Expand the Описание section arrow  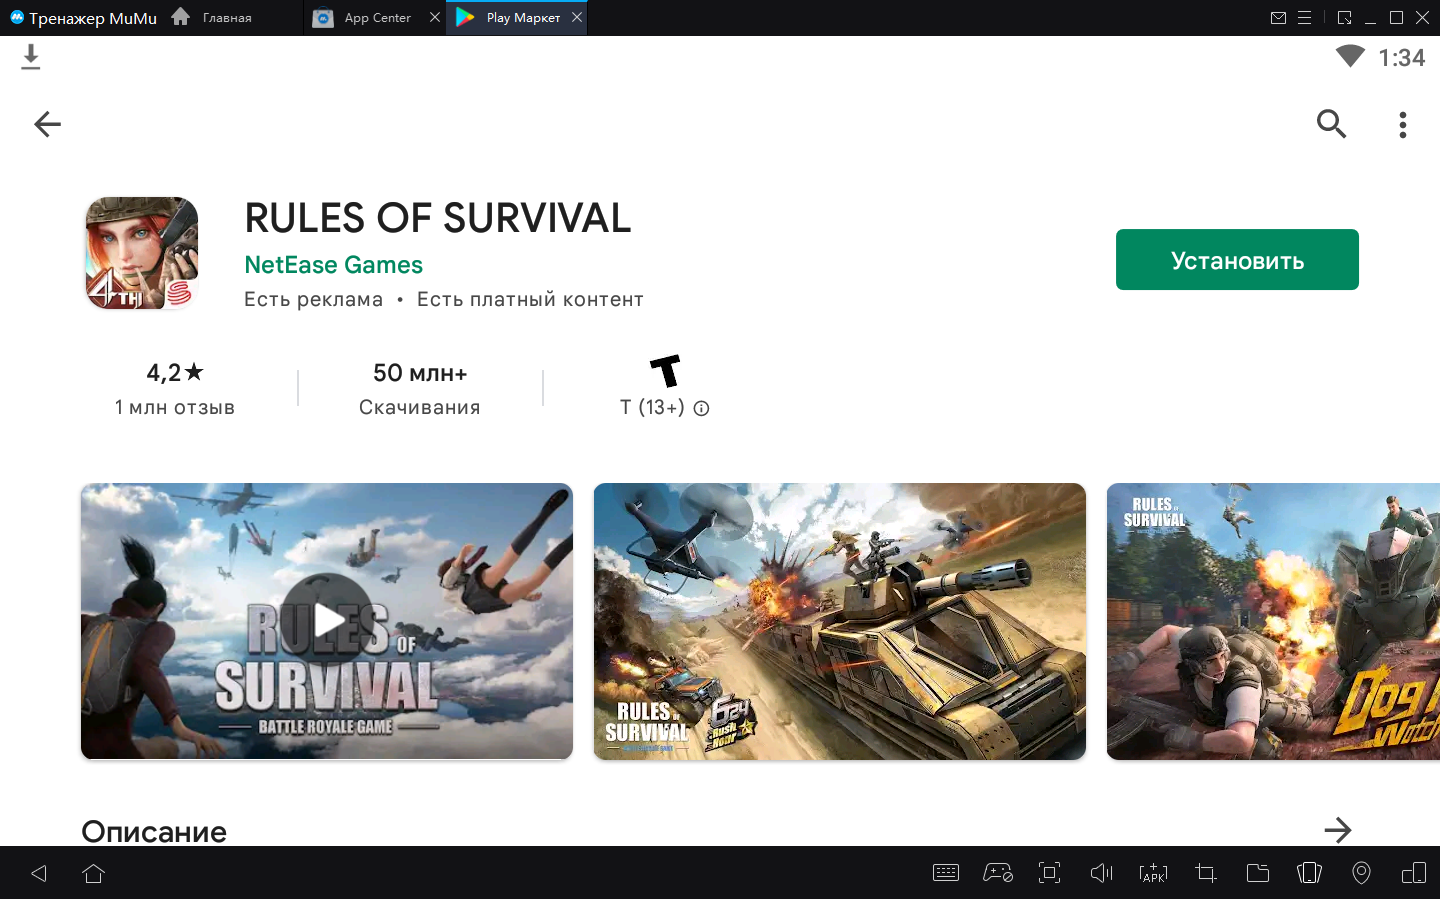pos(1337,830)
